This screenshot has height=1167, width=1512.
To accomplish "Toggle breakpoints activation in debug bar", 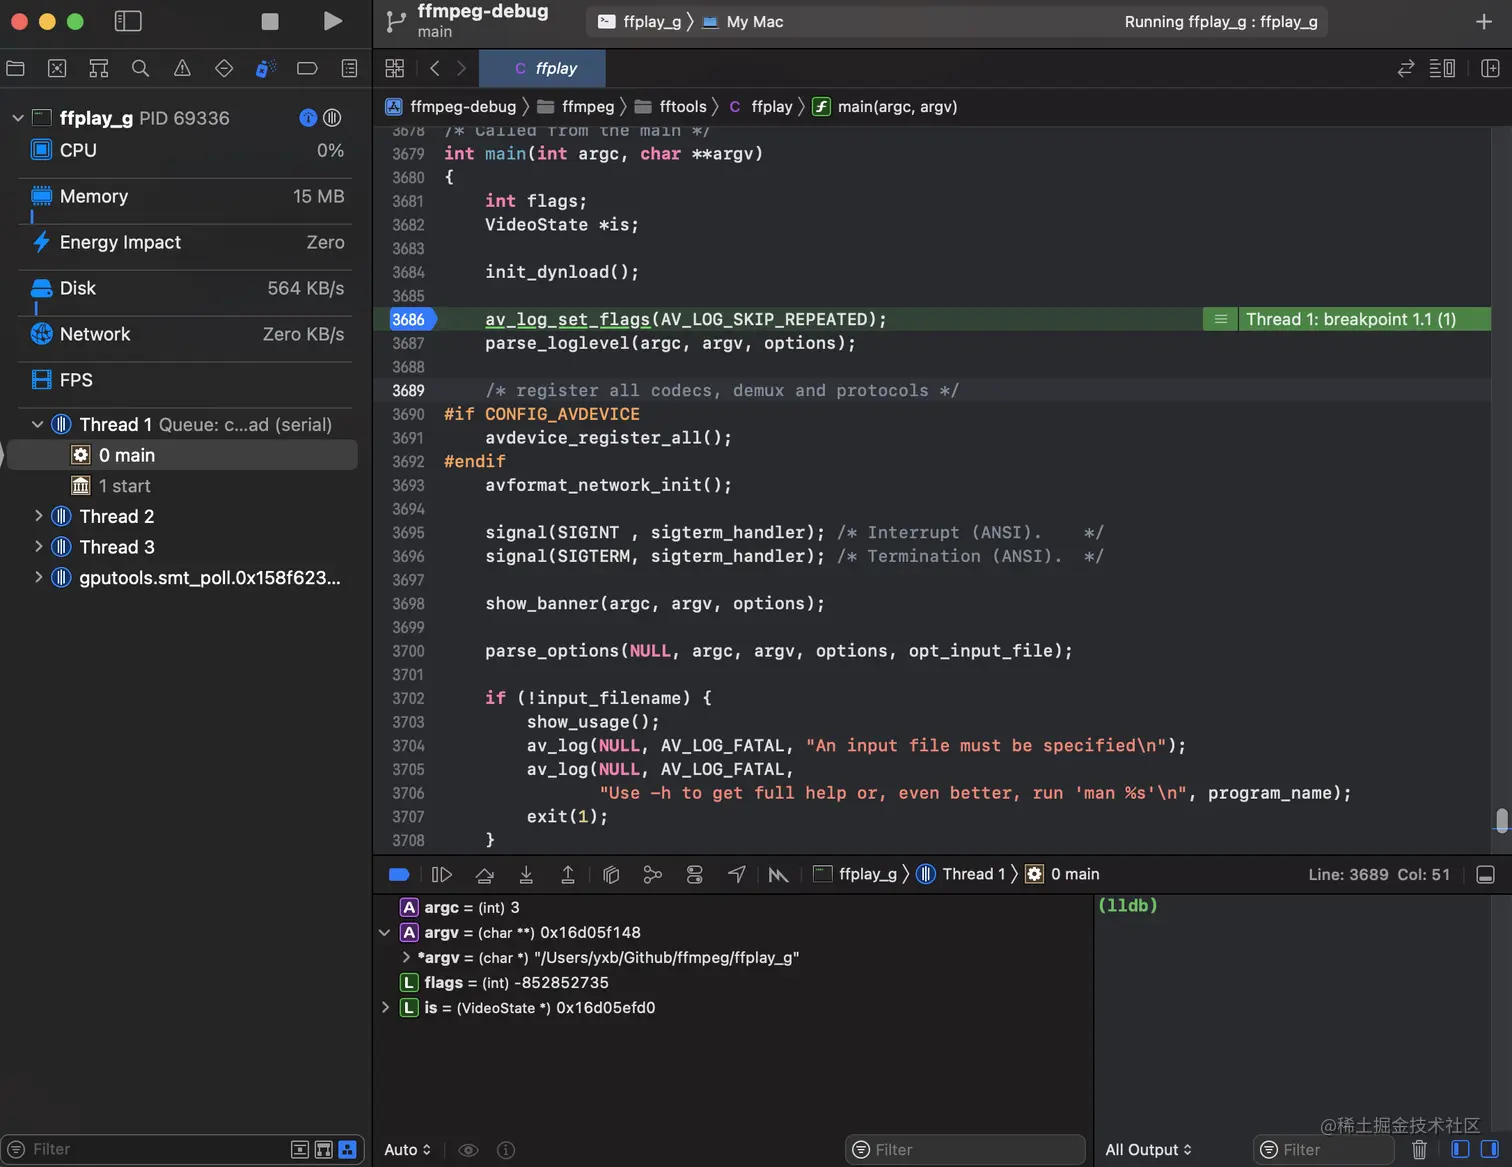I will pos(399,874).
